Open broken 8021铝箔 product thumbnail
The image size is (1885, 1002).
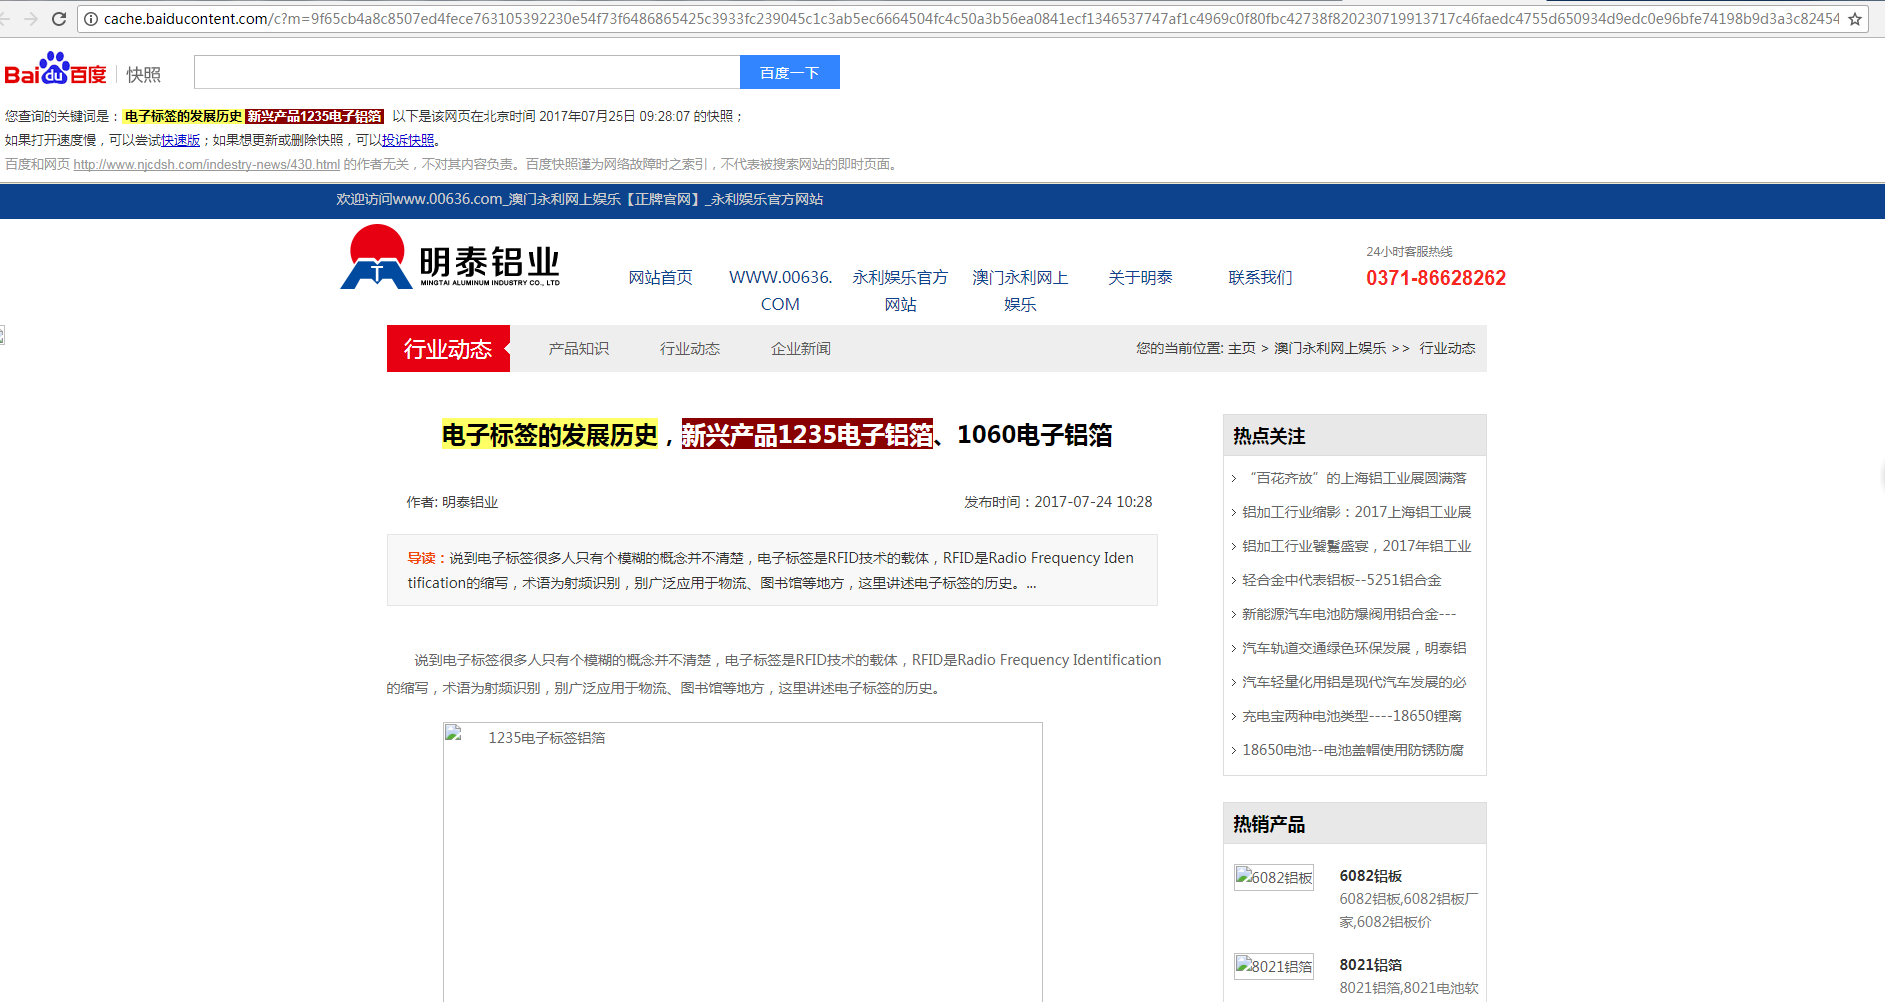point(1273,966)
